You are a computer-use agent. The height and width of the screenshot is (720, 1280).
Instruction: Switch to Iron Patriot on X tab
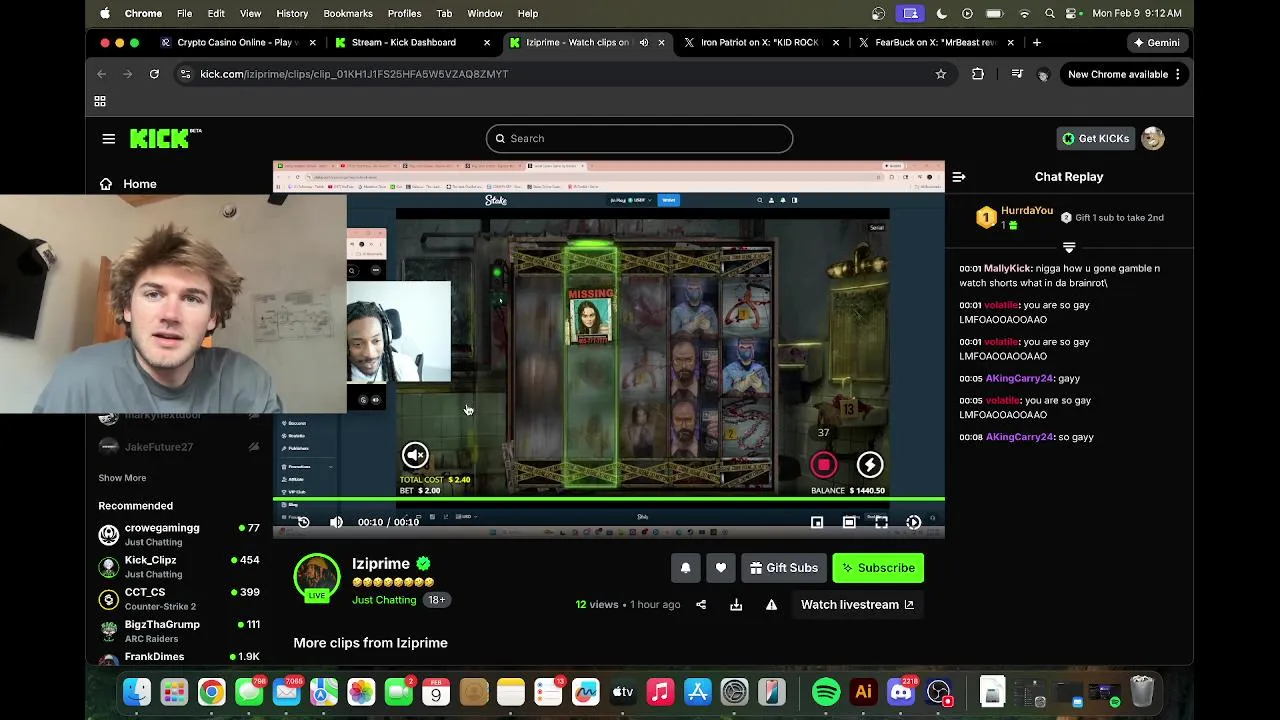click(760, 43)
